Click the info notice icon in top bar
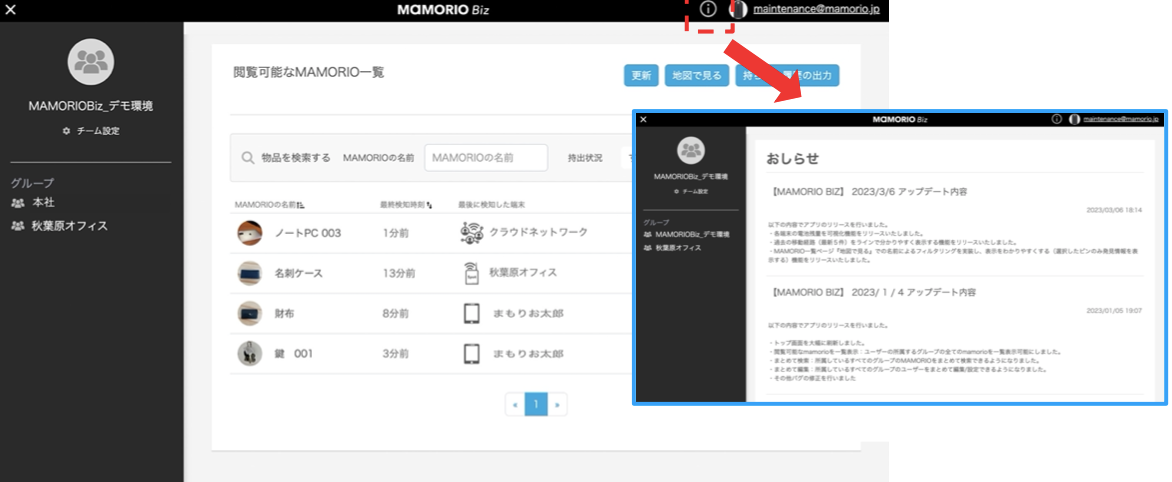Viewport: 1172px width, 482px height. coord(708,9)
